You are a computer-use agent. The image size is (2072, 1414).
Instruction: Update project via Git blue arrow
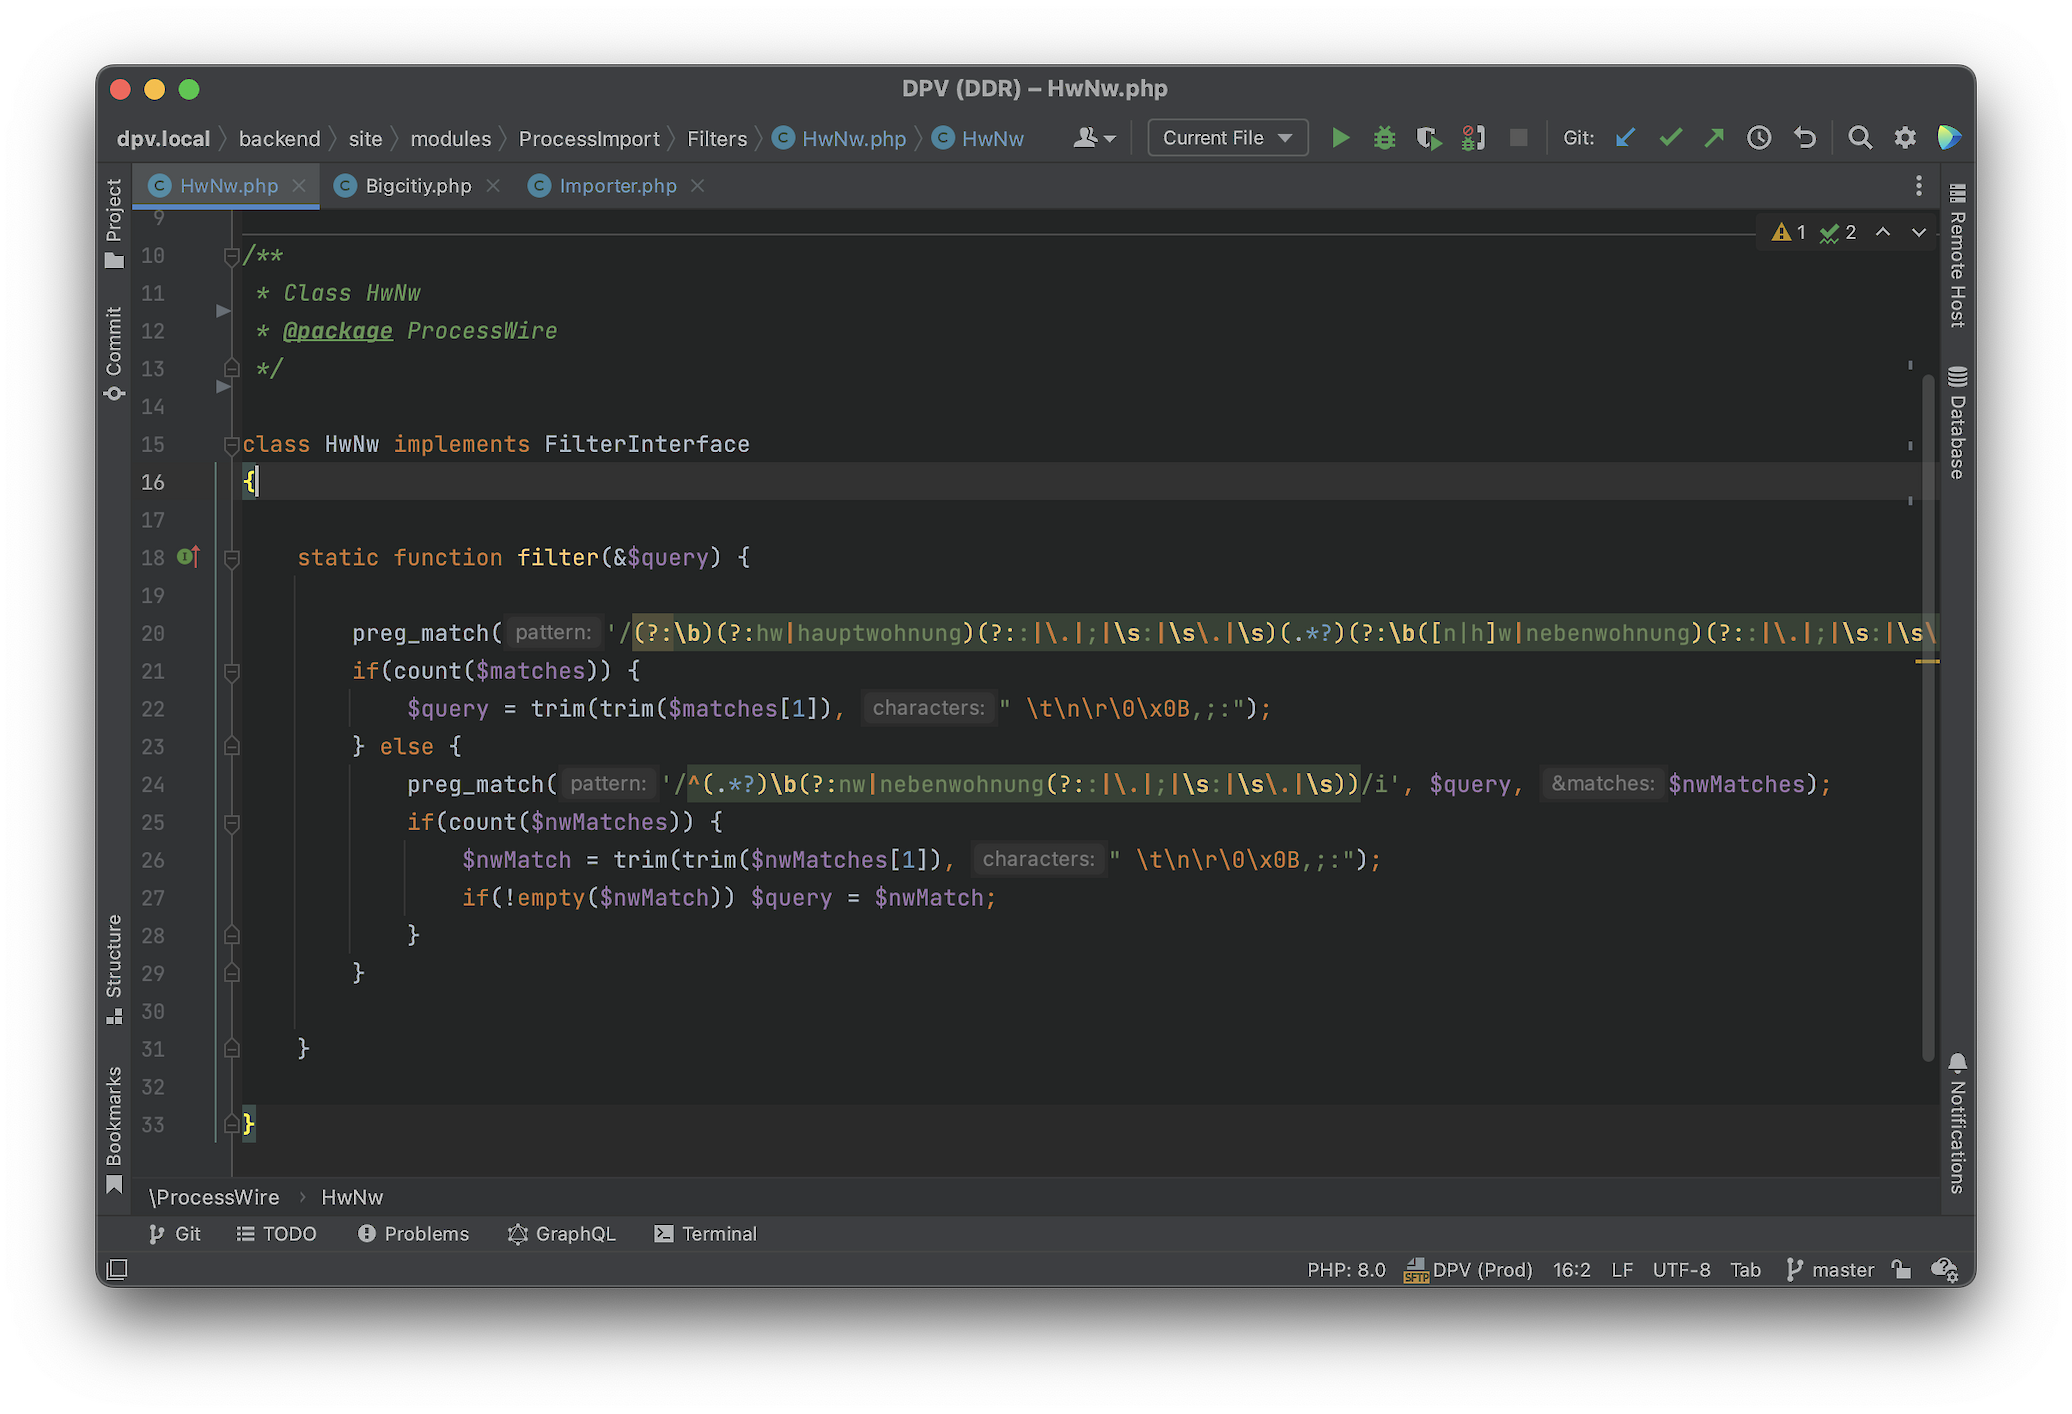pyautogui.click(x=1625, y=138)
